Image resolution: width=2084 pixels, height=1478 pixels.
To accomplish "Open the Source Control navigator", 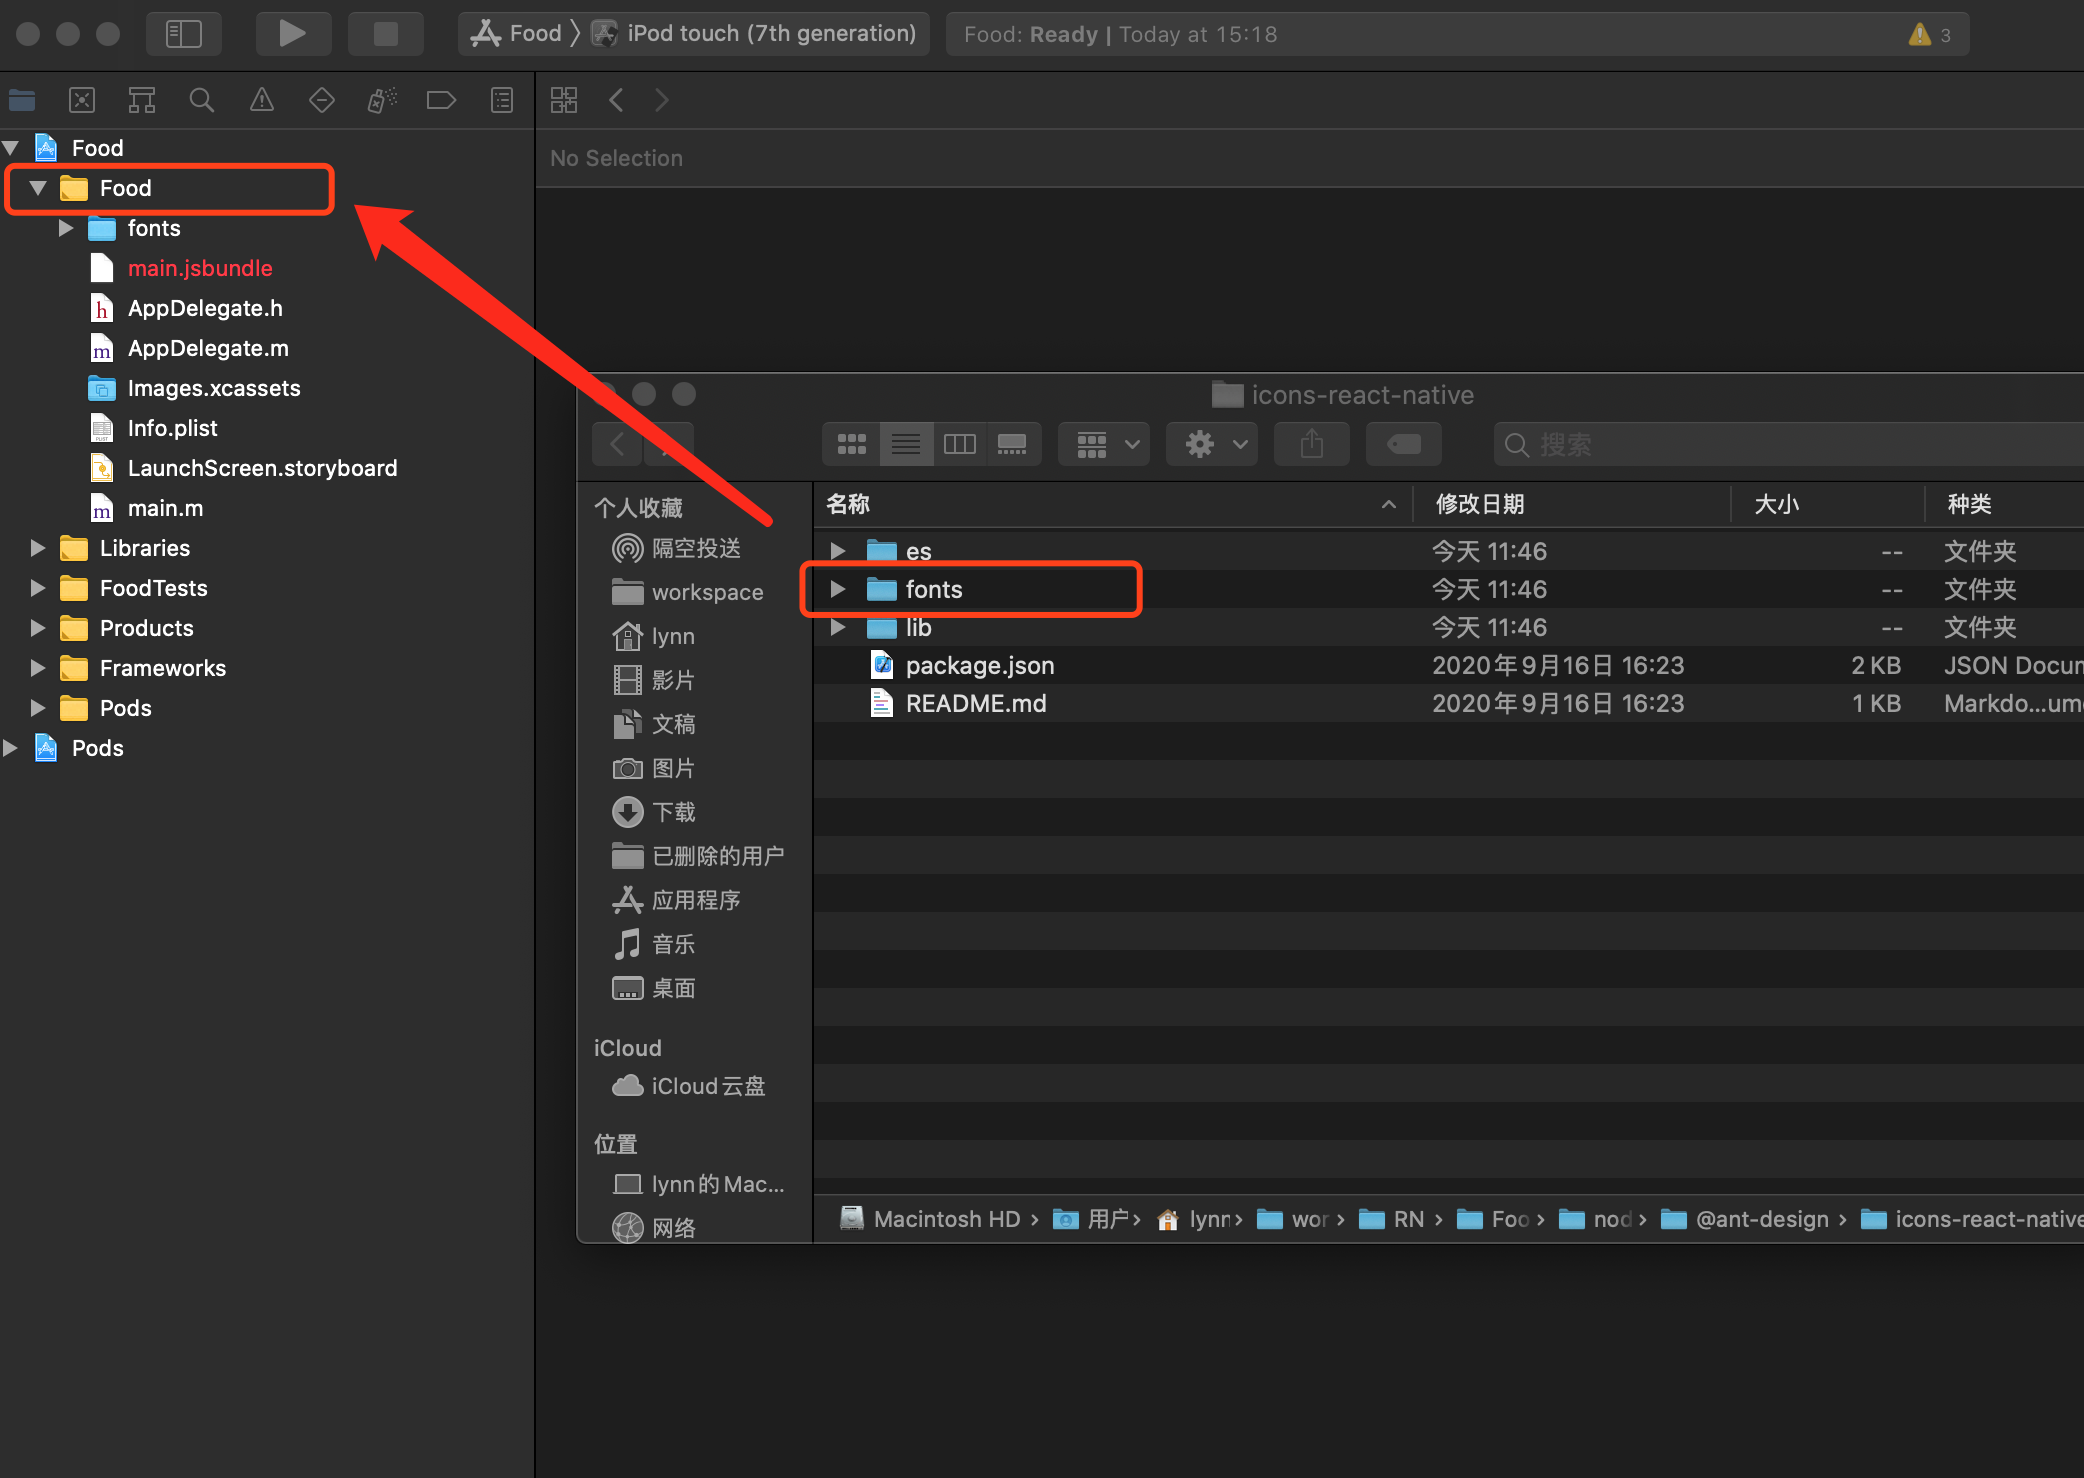I will pyautogui.click(x=82, y=100).
